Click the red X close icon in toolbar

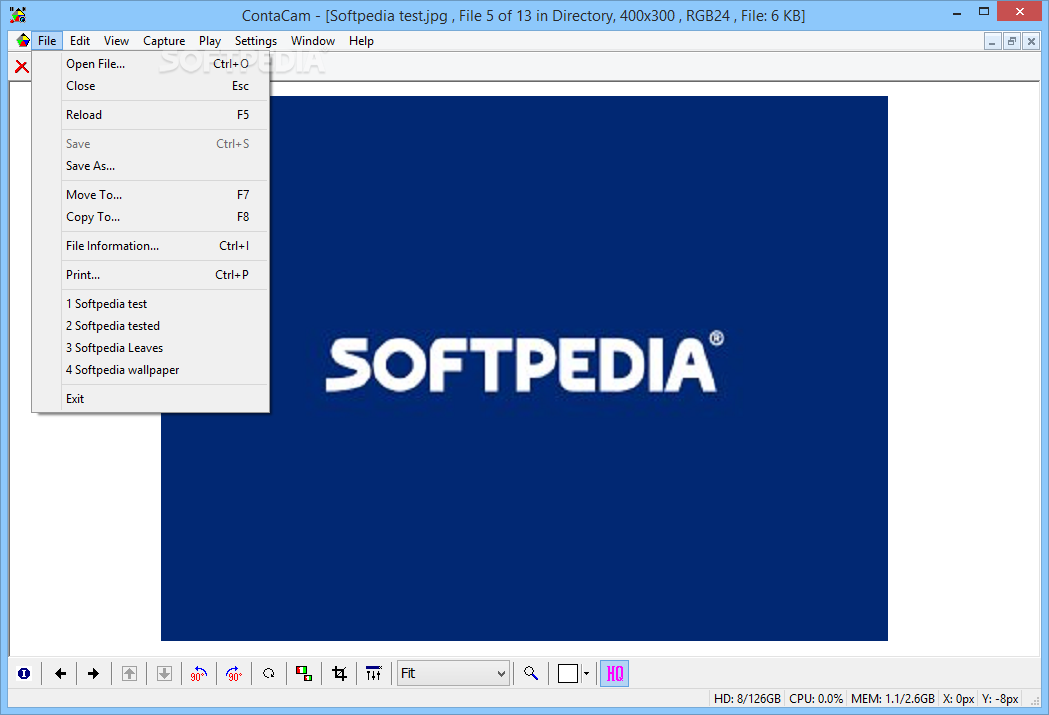pos(21,67)
